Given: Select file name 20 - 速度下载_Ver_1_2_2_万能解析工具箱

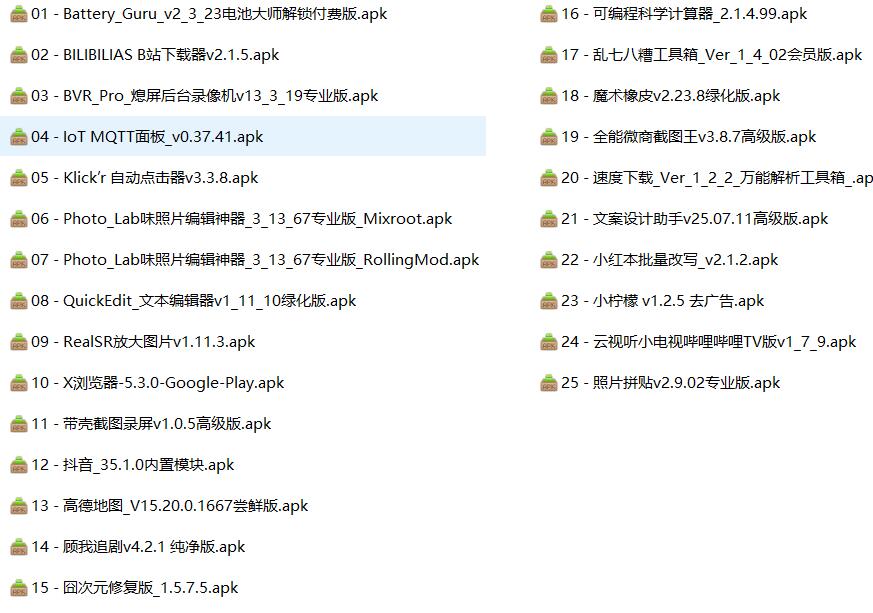Looking at the screenshot, I should (717, 178).
